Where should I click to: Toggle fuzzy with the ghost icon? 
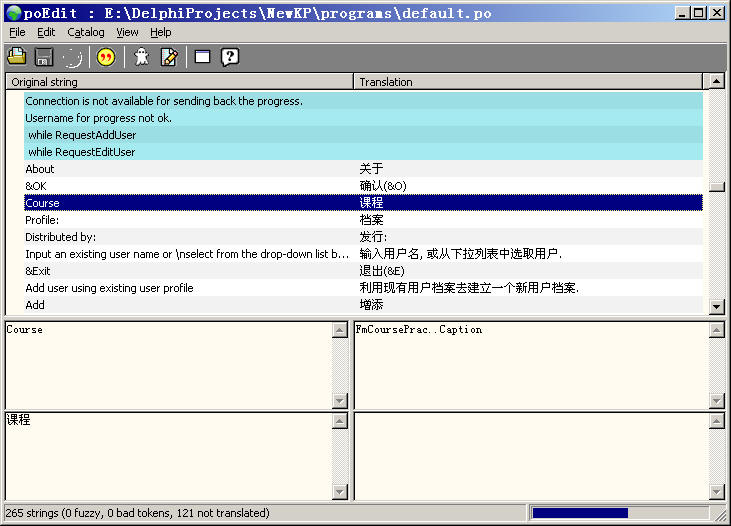141,57
